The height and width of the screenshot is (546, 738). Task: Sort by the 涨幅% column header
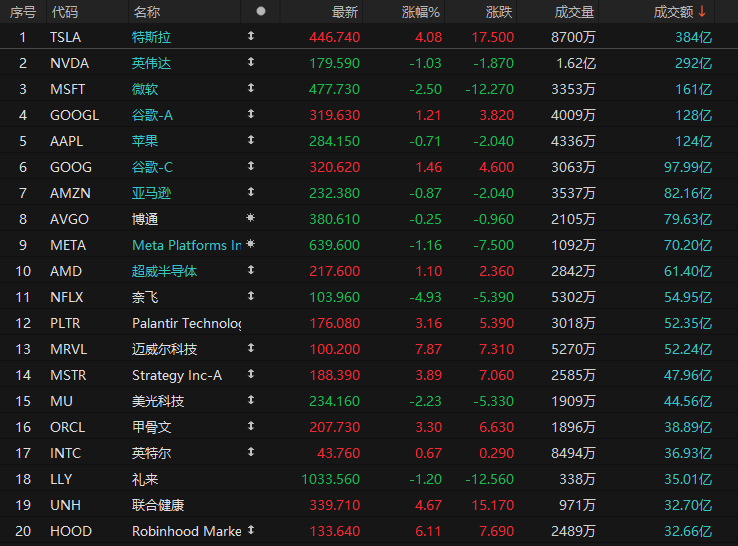421,12
